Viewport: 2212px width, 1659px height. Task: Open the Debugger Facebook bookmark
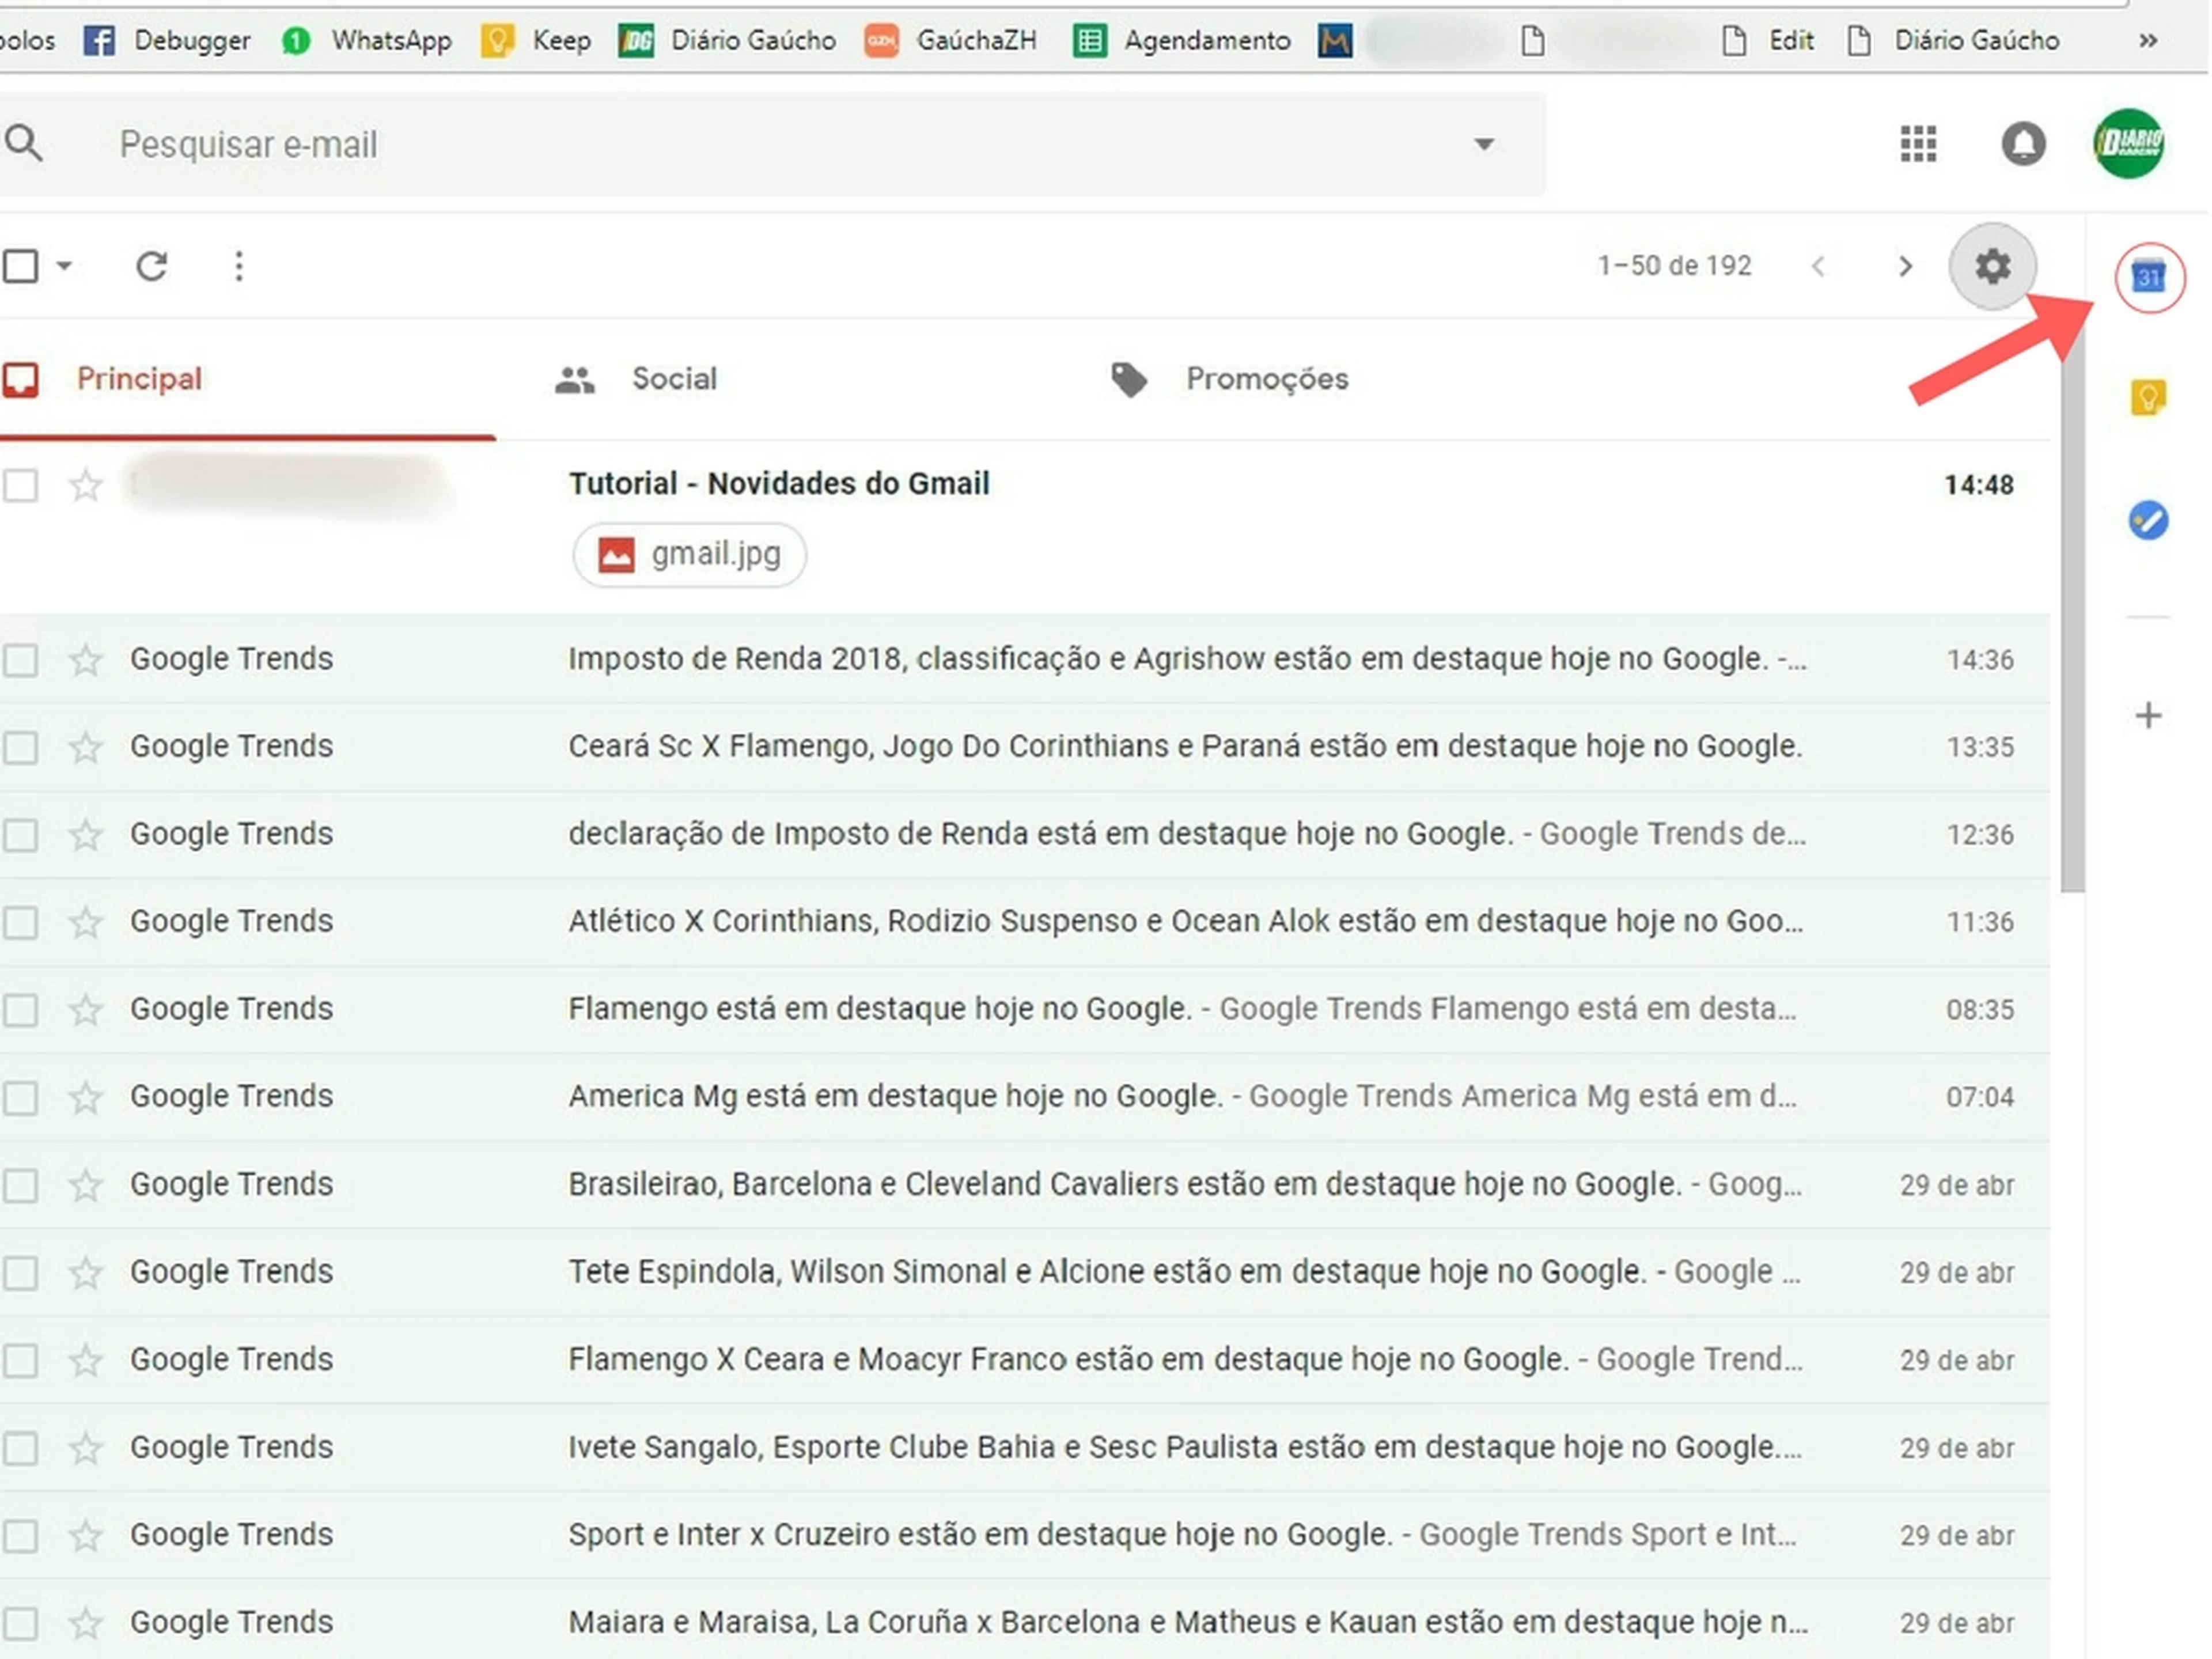[167, 40]
